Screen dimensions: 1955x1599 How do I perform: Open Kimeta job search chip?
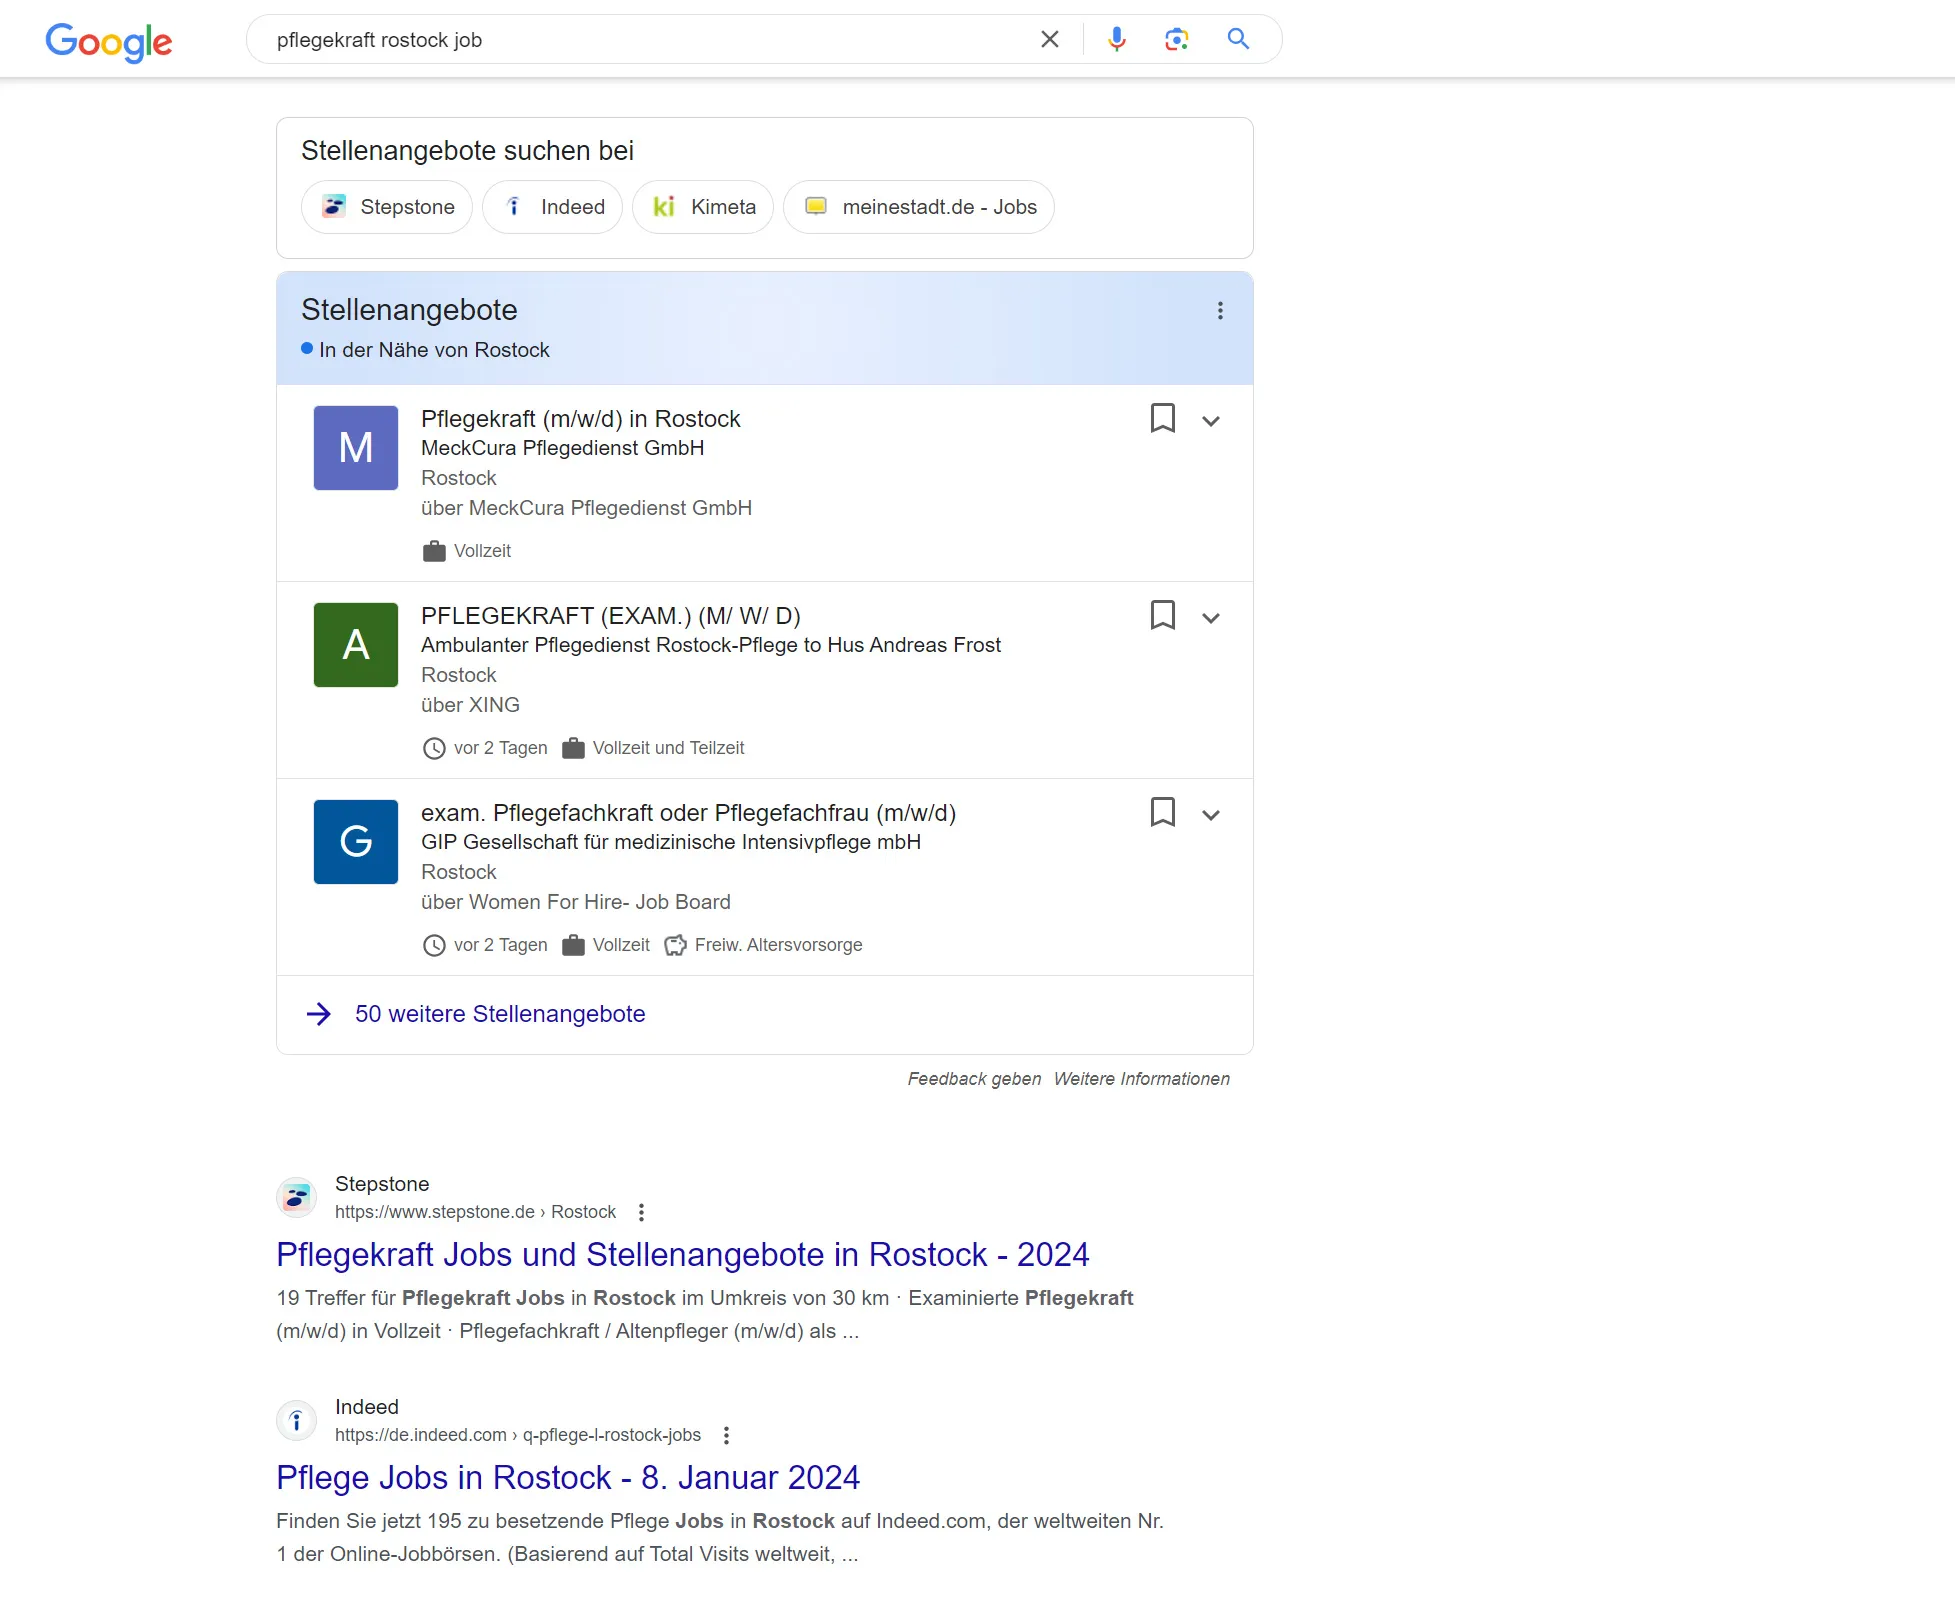pos(703,207)
